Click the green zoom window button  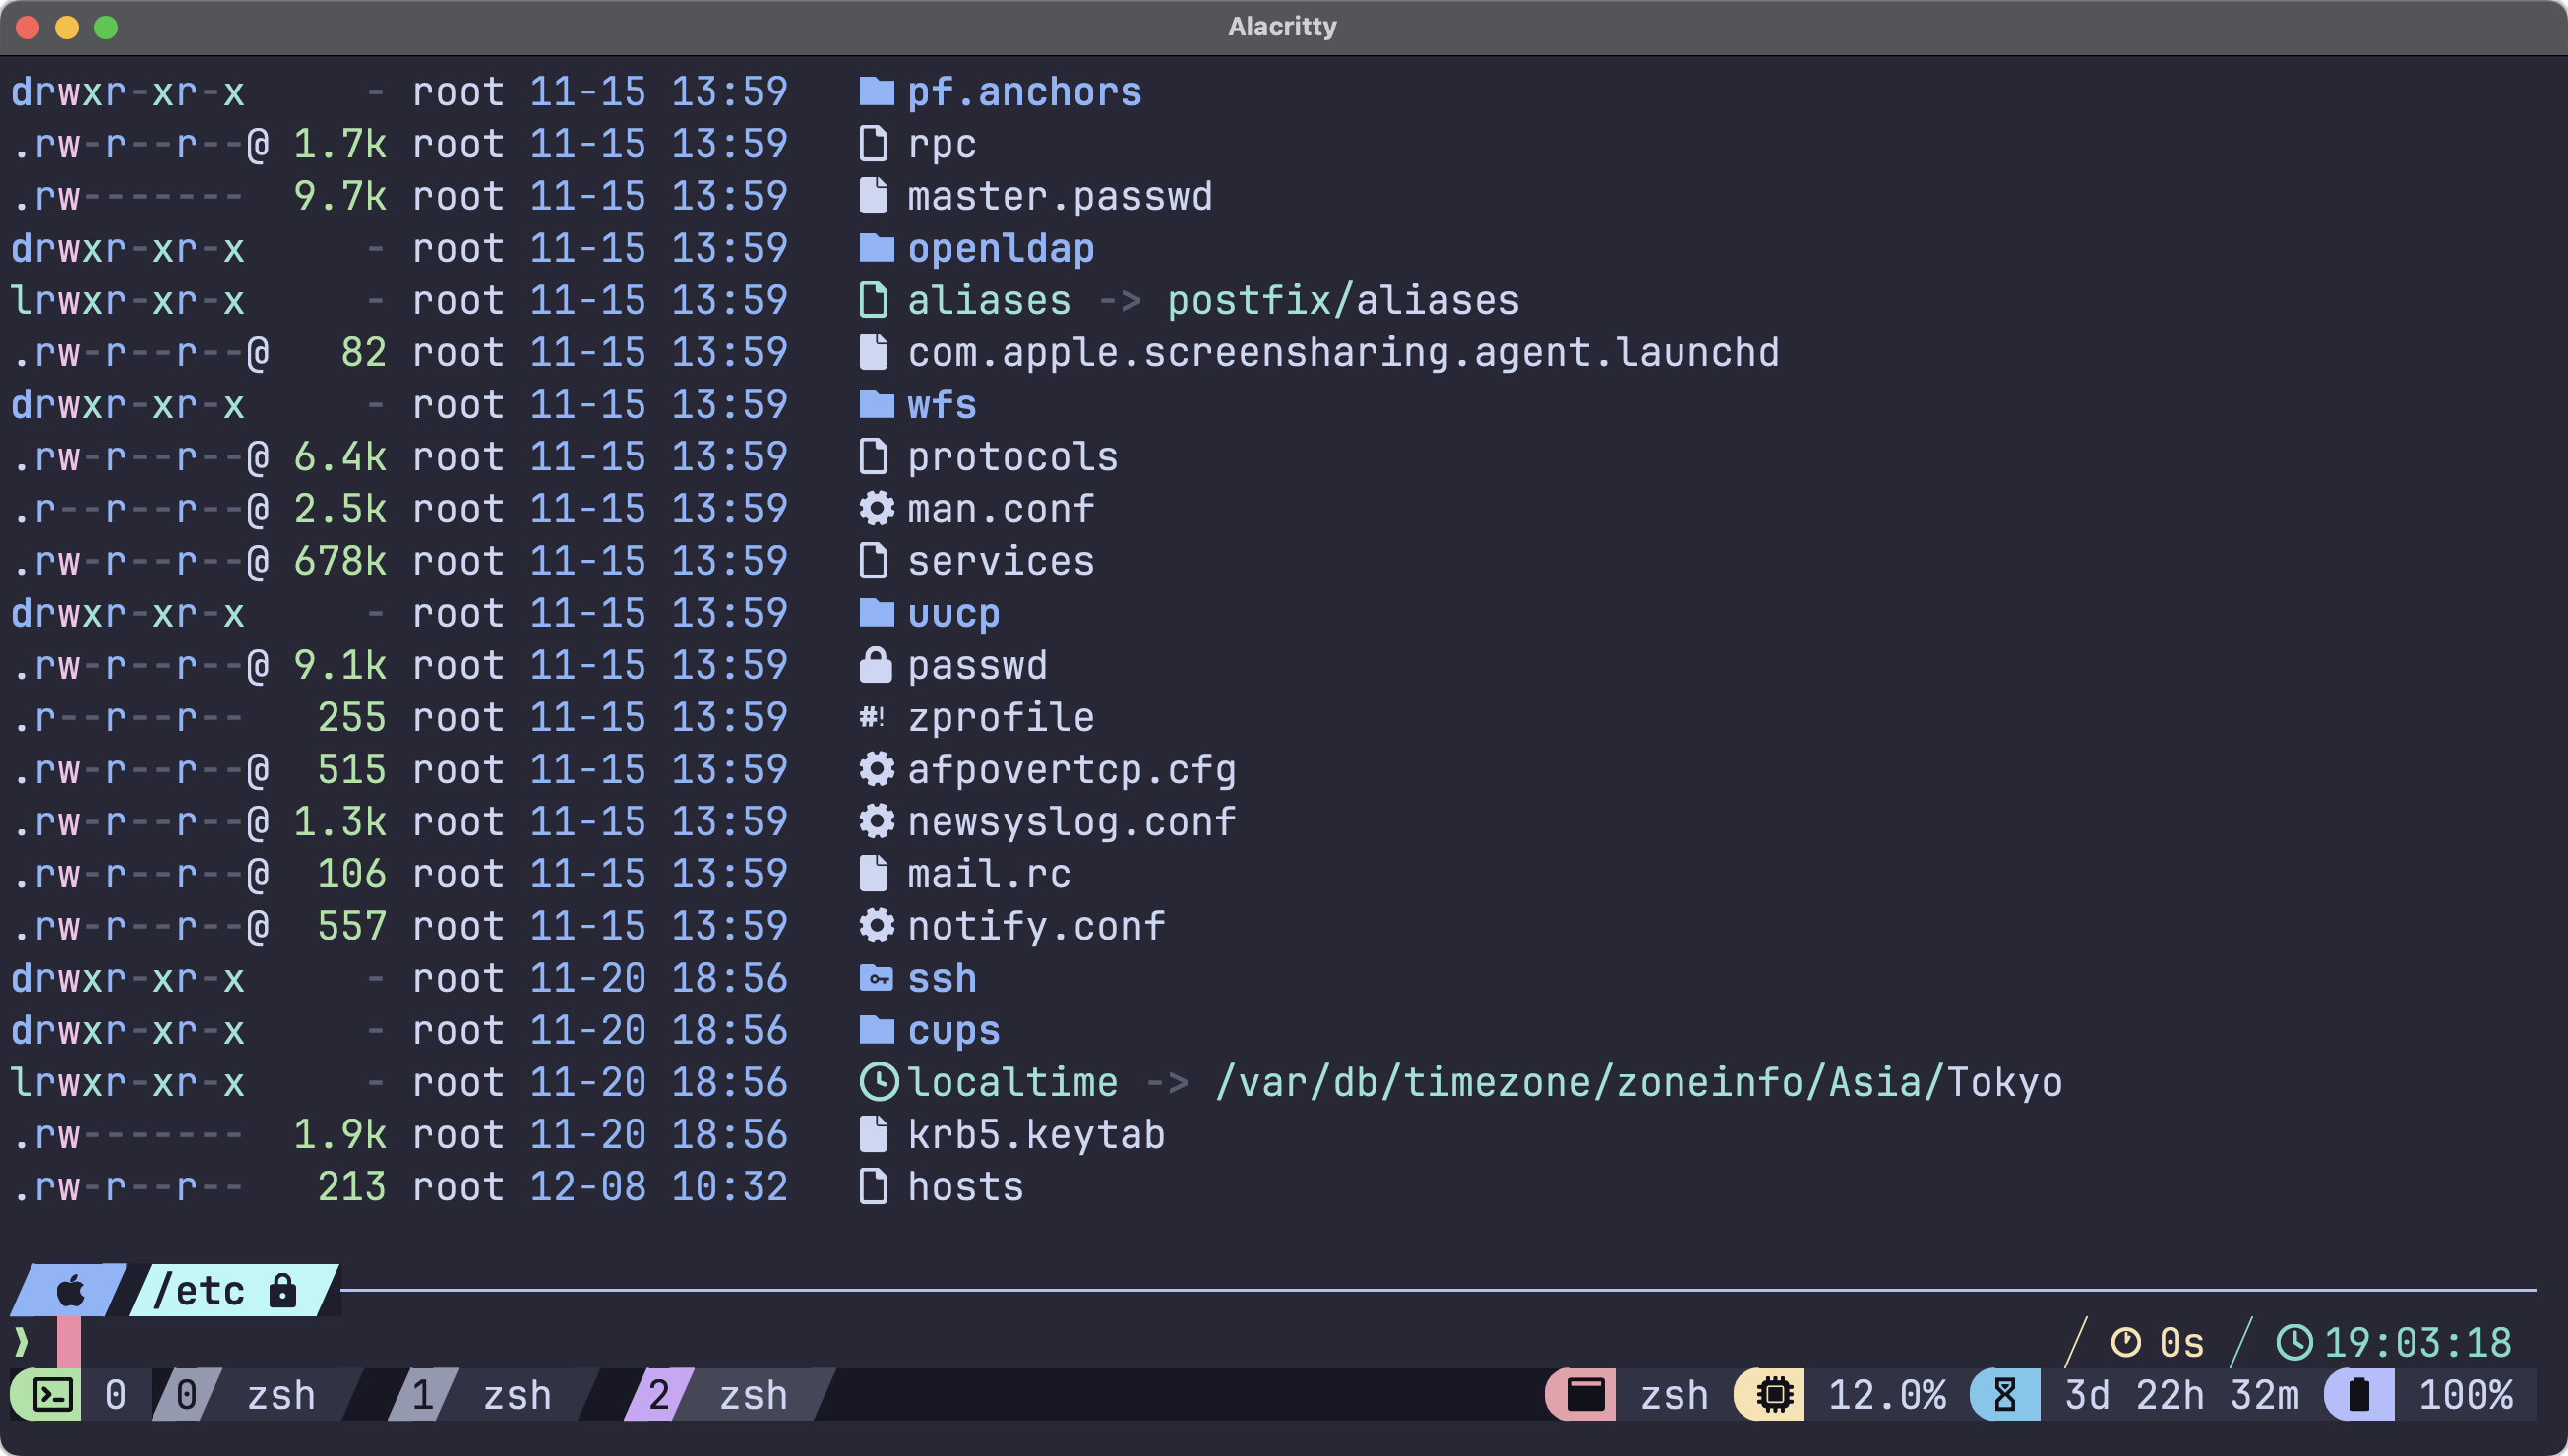coord(106,27)
